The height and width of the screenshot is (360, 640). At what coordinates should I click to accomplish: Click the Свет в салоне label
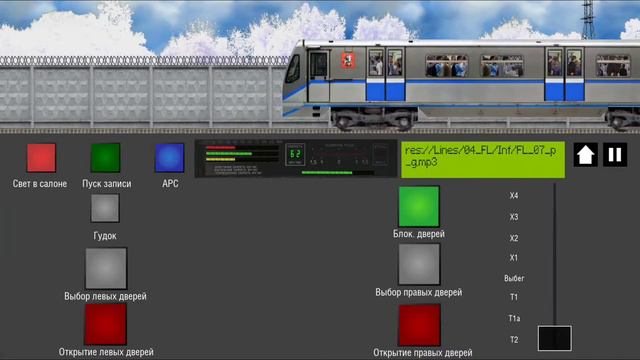tap(40, 184)
